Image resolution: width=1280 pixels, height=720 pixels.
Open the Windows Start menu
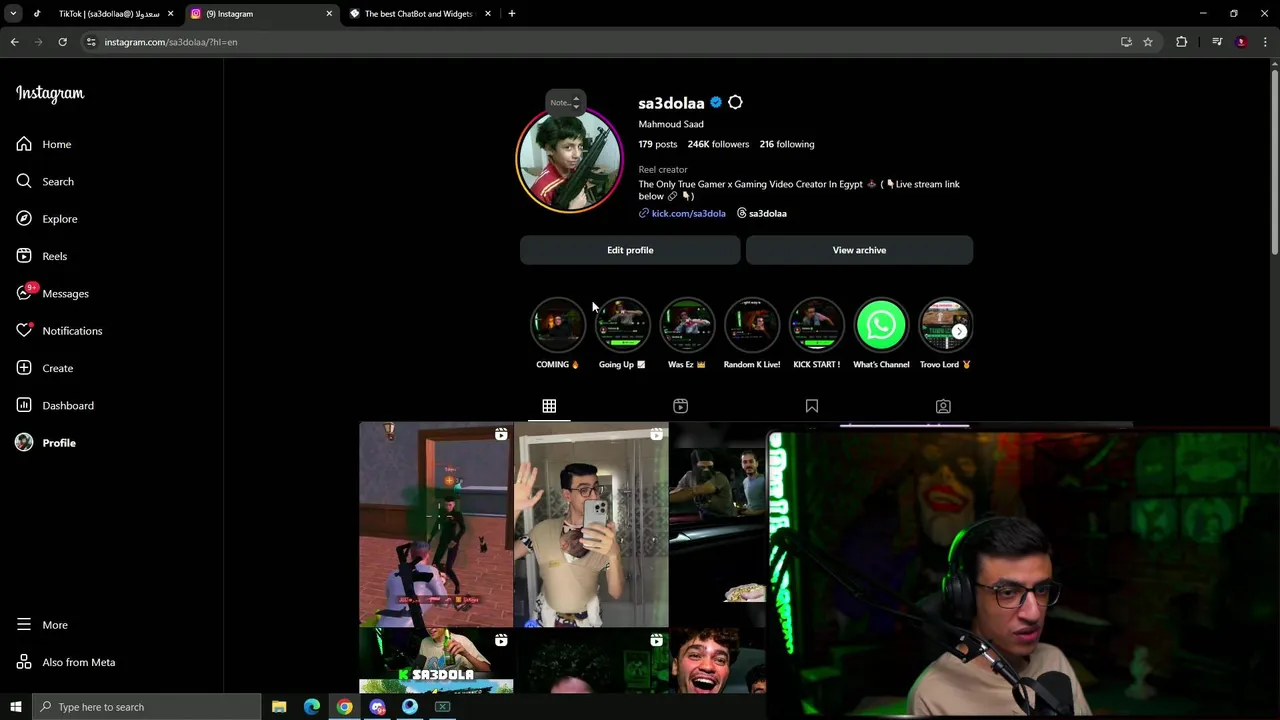point(15,707)
